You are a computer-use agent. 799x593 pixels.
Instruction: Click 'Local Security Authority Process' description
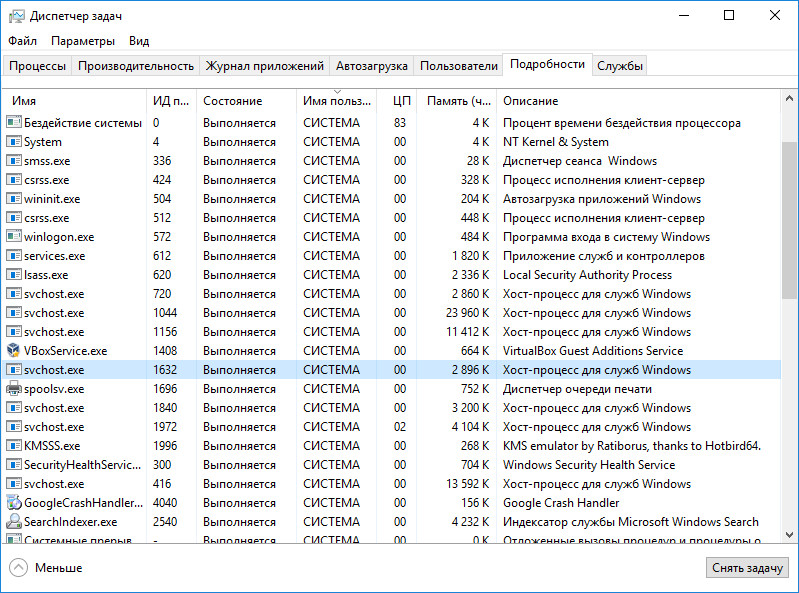588,275
